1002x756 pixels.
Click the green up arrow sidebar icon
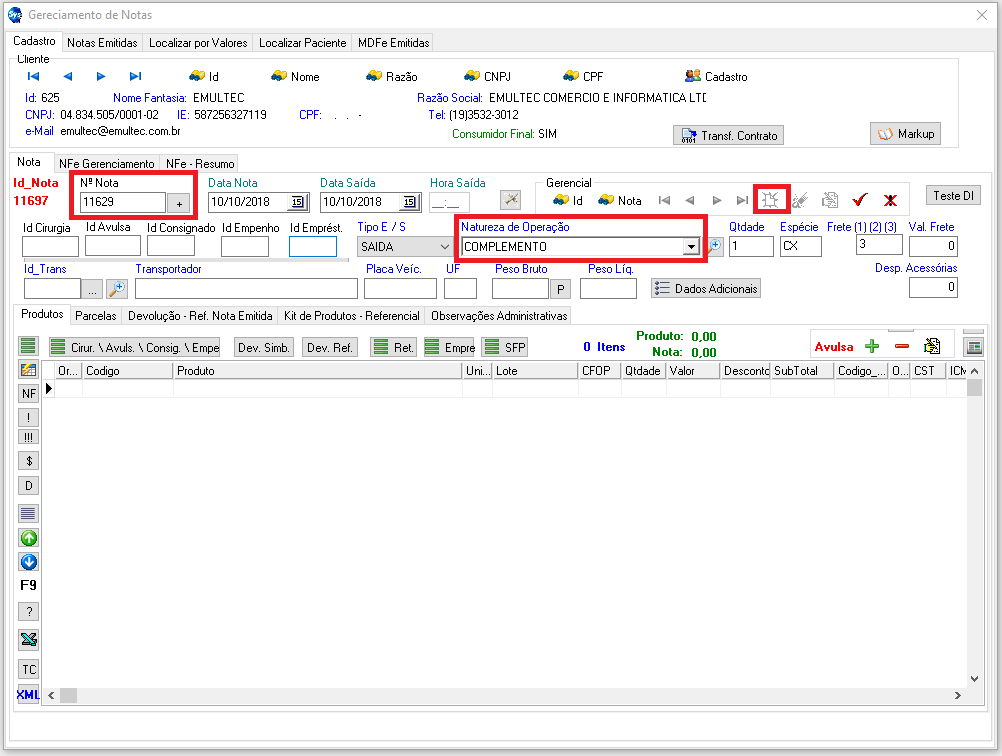point(29,537)
